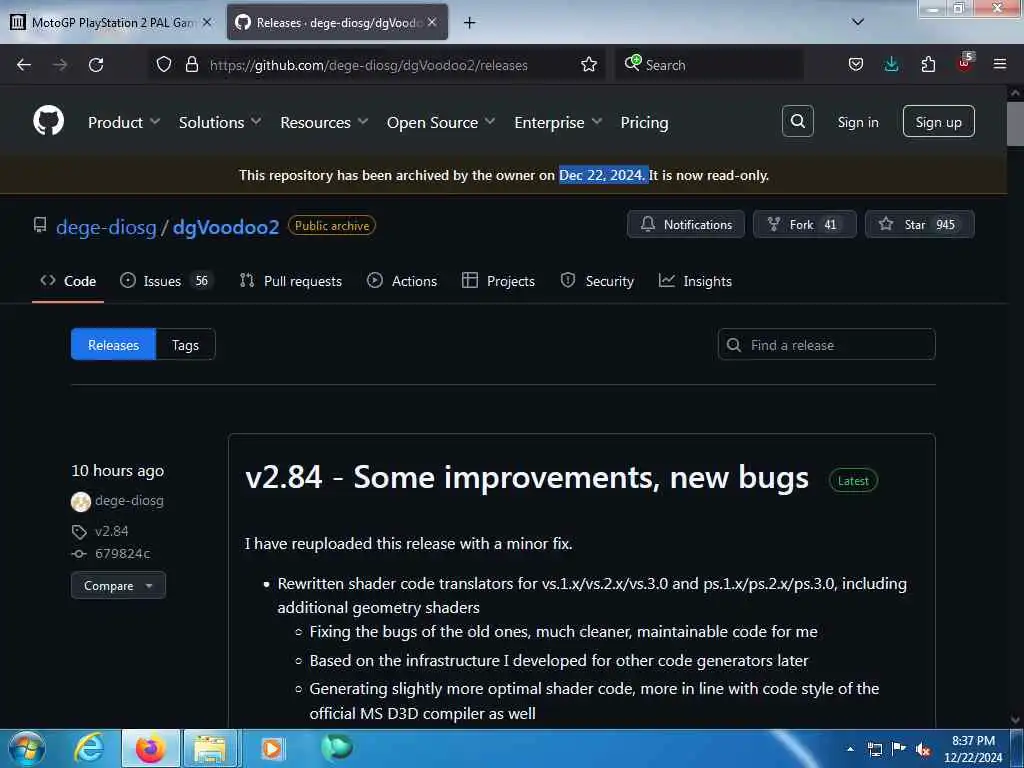Show hidden tray icons arrow

(x=850, y=749)
